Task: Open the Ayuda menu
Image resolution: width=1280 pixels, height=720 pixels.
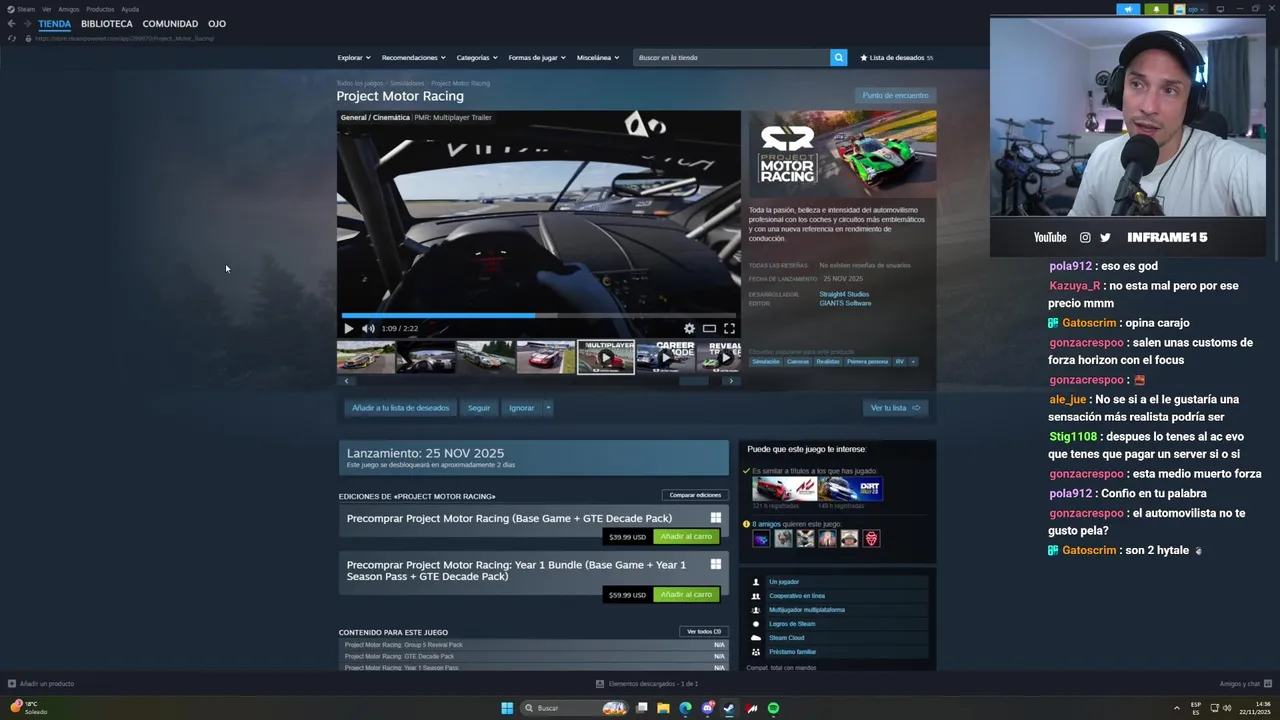Action: point(130,9)
